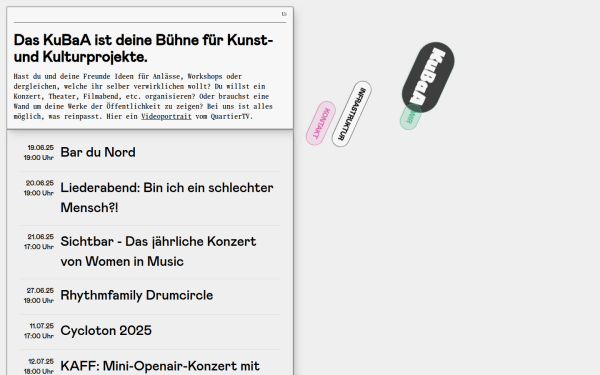Click heading 'Das KuBaA ist deine Bühne'

click(x=143, y=48)
